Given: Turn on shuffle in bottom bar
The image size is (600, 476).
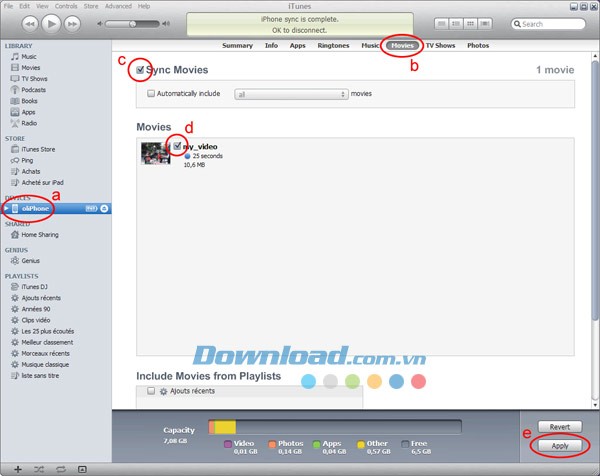Looking at the screenshot, I should [x=39, y=468].
